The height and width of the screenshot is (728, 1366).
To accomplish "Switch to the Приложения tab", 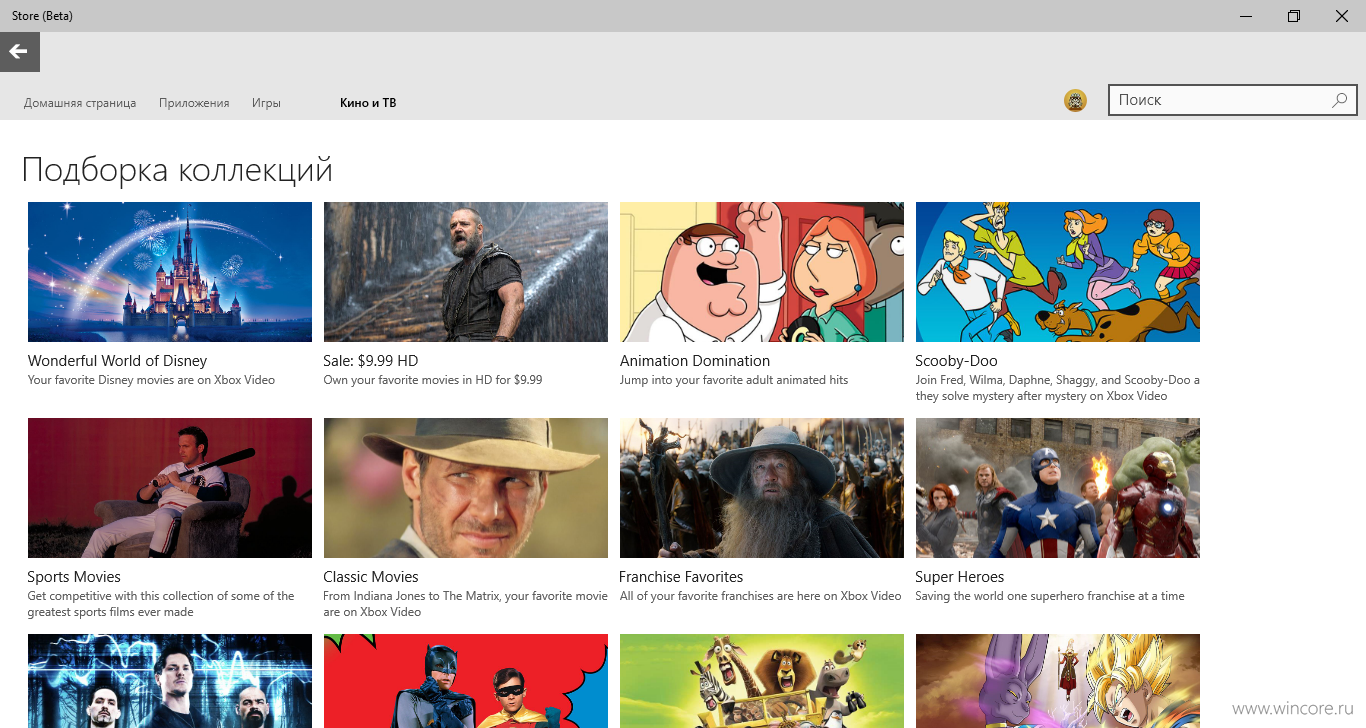I will click(194, 103).
